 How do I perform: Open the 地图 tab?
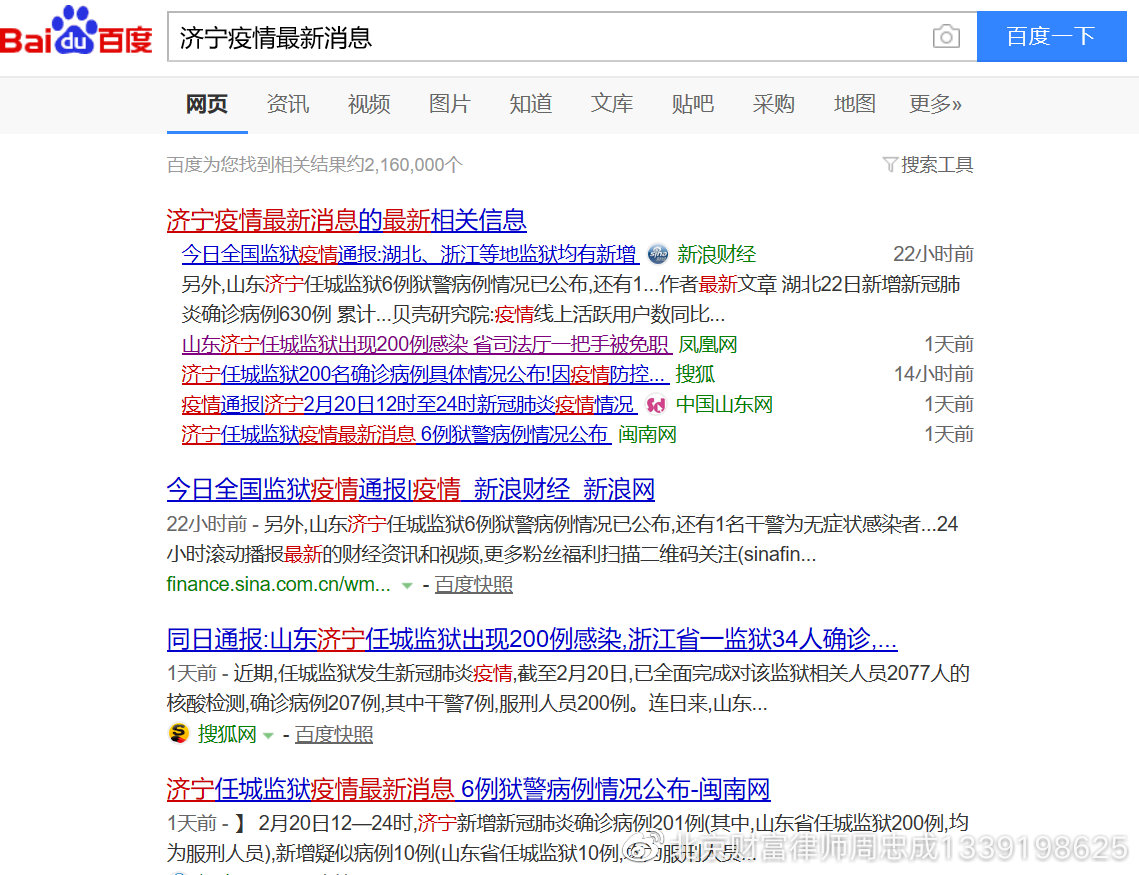pyautogui.click(x=854, y=104)
